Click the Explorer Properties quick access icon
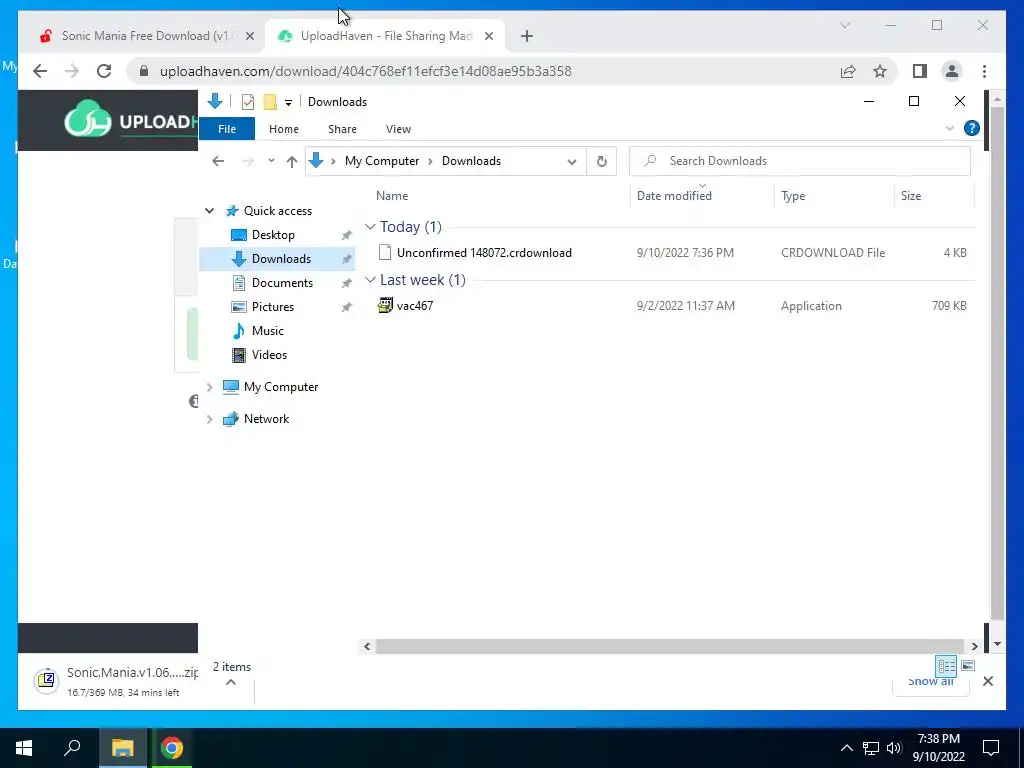Image resolution: width=1024 pixels, height=768 pixels. 248,102
